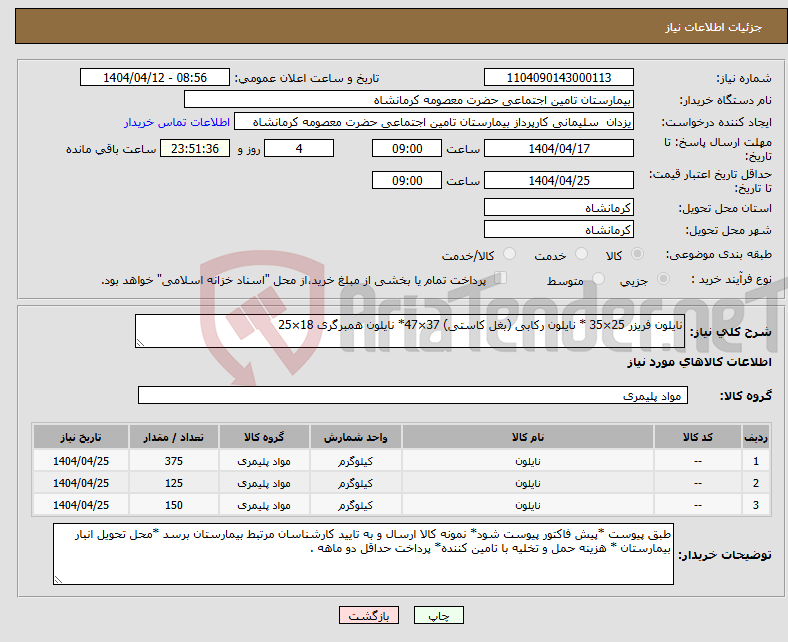Image resolution: width=788 pixels, height=642 pixels.
Task: Click نایلون item name in row 3
Action: (x=528, y=505)
